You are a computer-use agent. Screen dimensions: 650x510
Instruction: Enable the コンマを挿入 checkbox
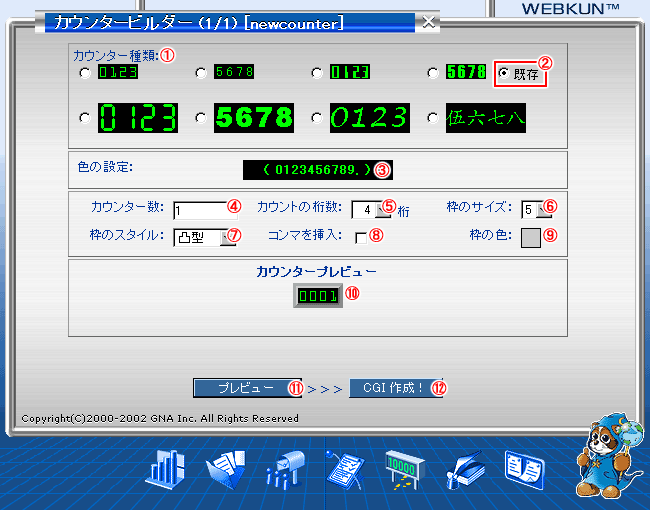coord(361,237)
